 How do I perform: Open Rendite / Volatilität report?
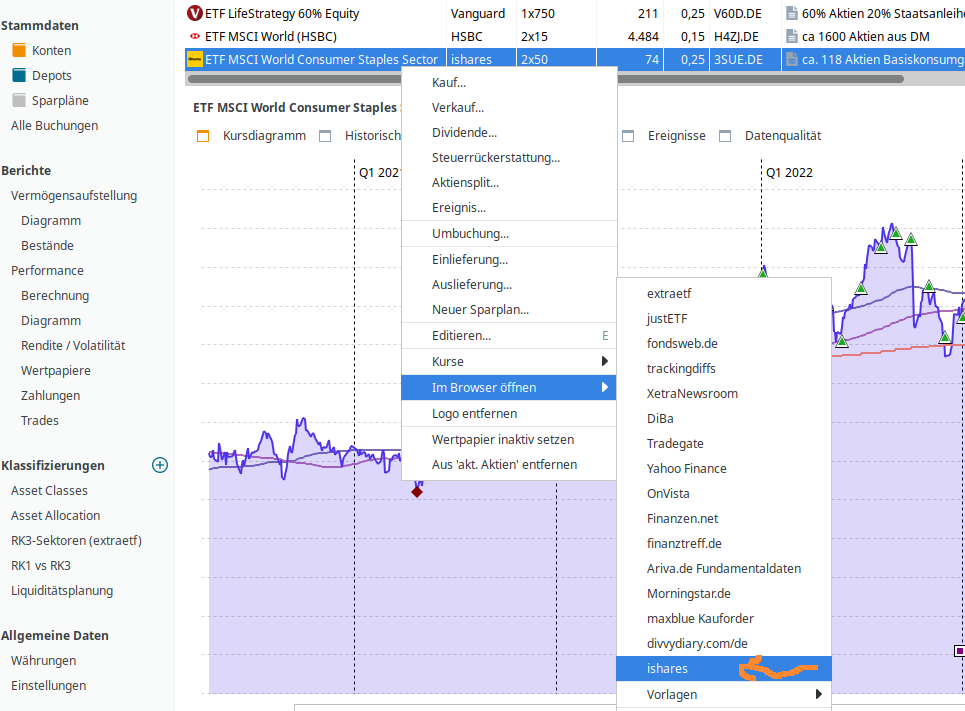point(73,346)
